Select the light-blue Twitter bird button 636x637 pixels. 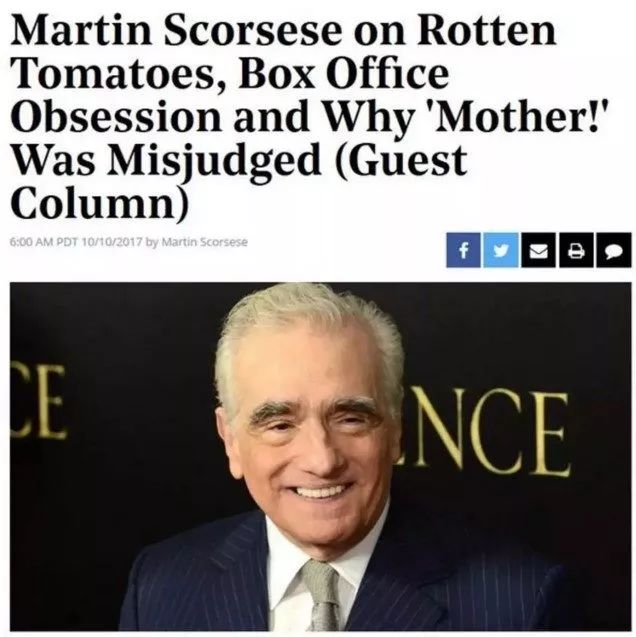501,250
